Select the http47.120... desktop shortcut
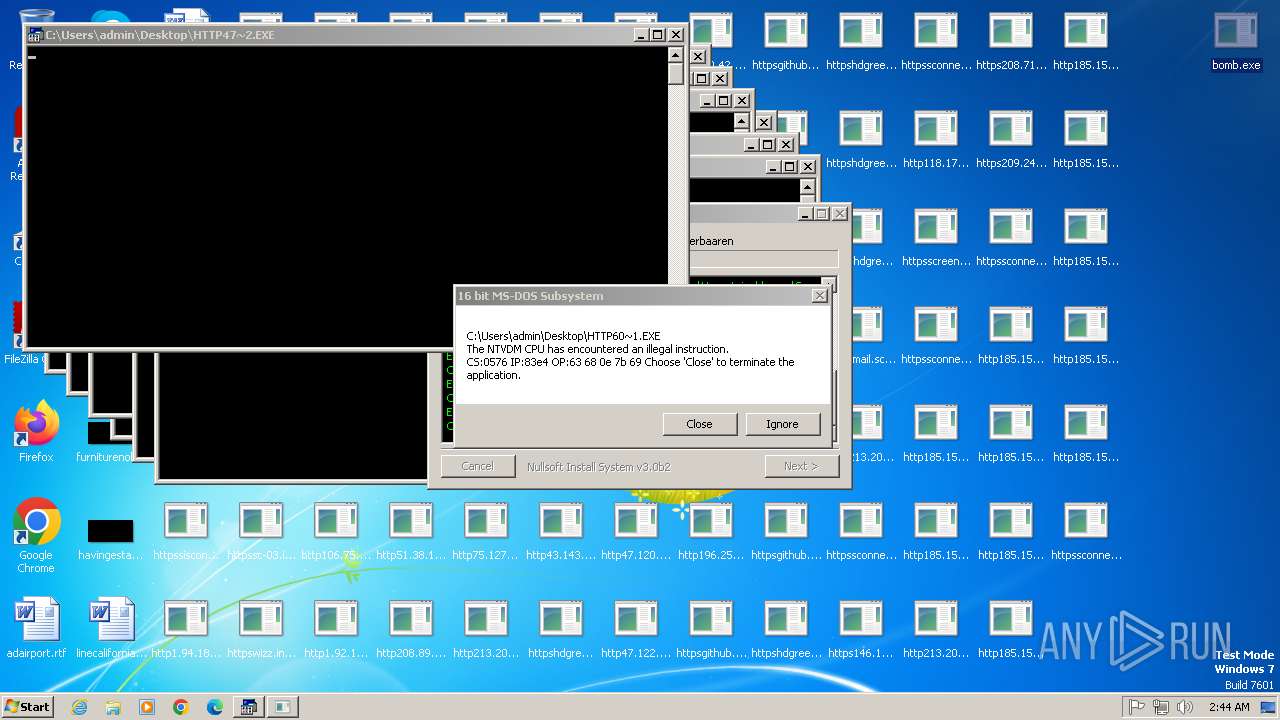 [x=636, y=532]
